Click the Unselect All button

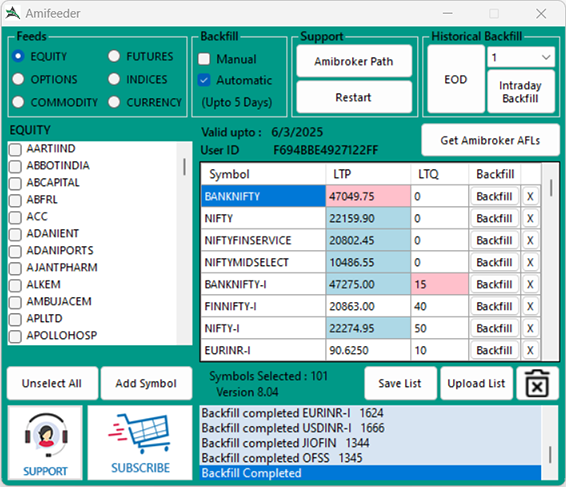pos(52,383)
